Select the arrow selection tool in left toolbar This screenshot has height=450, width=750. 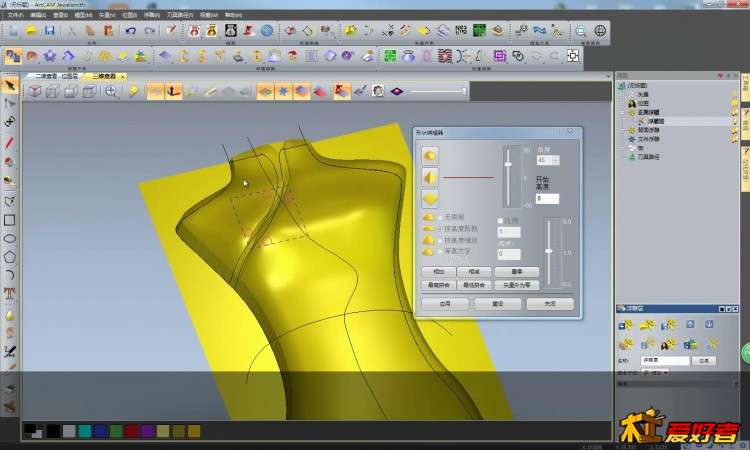click(9, 85)
